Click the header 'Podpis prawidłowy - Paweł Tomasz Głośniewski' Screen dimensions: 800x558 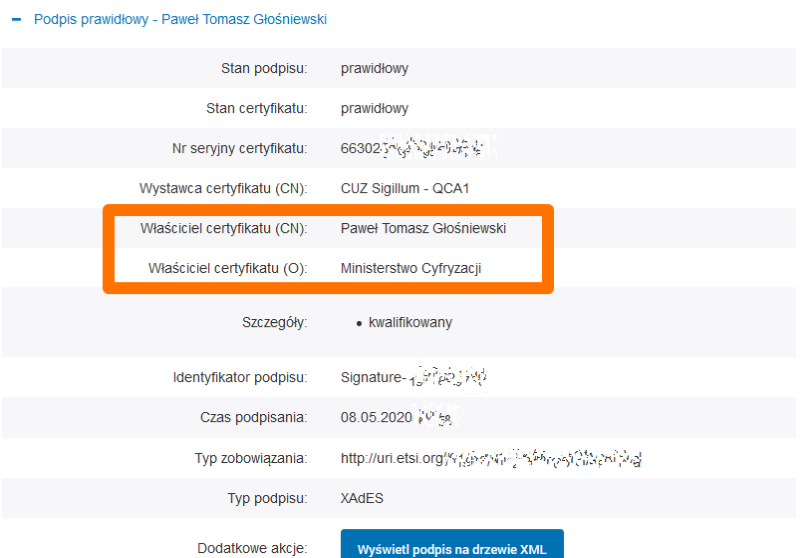(180, 19)
